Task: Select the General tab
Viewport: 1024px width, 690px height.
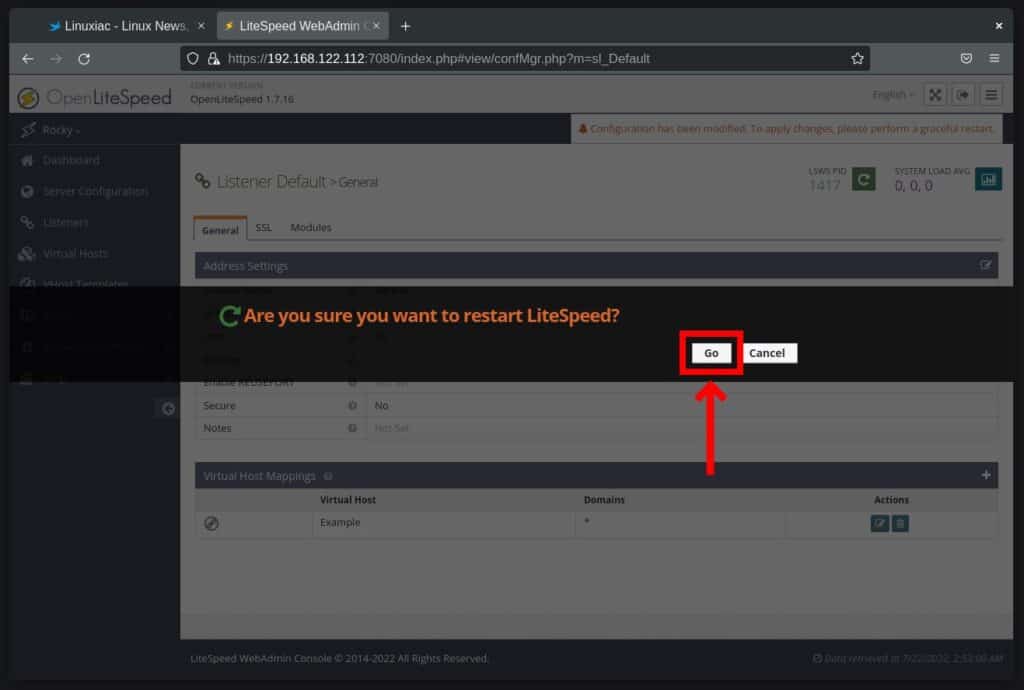Action: [220, 230]
